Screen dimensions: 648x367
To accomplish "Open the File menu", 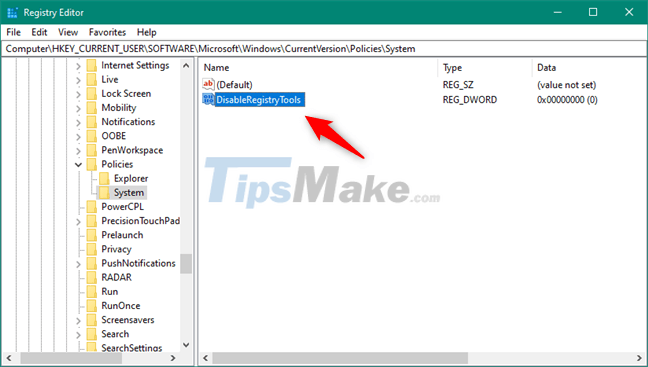I will tap(13, 32).
